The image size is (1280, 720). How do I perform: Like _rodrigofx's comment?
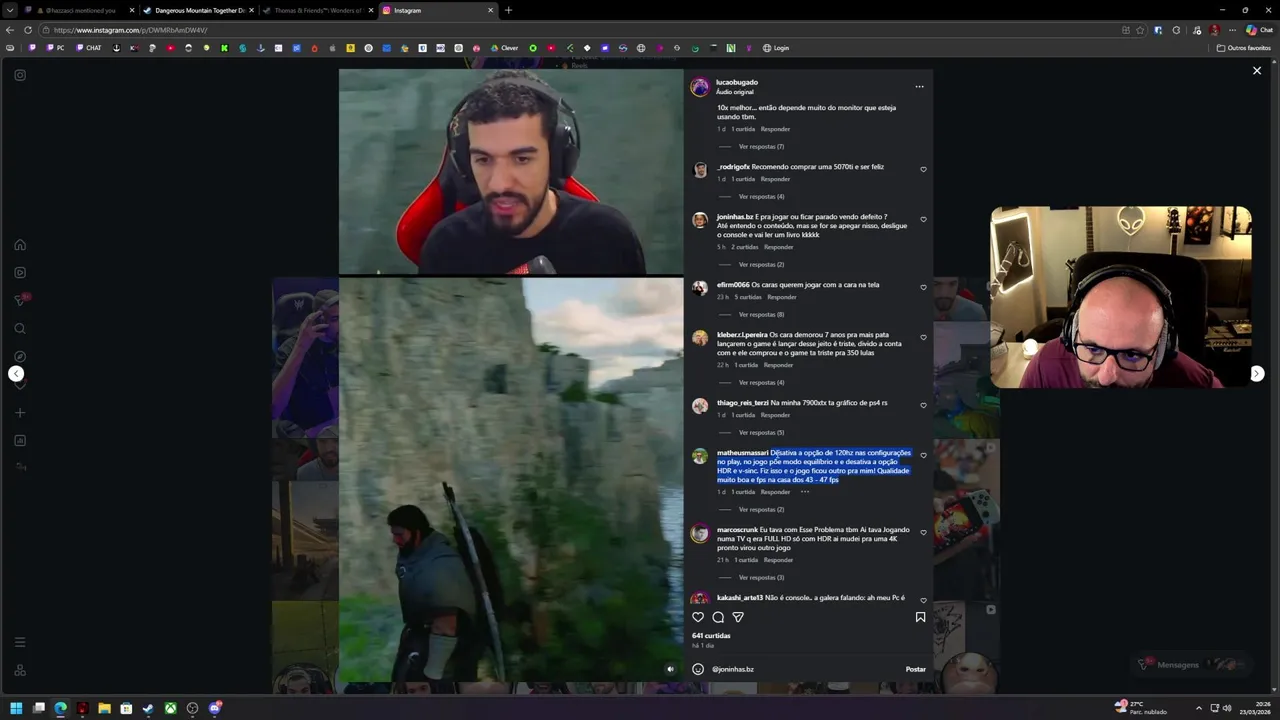(x=923, y=170)
